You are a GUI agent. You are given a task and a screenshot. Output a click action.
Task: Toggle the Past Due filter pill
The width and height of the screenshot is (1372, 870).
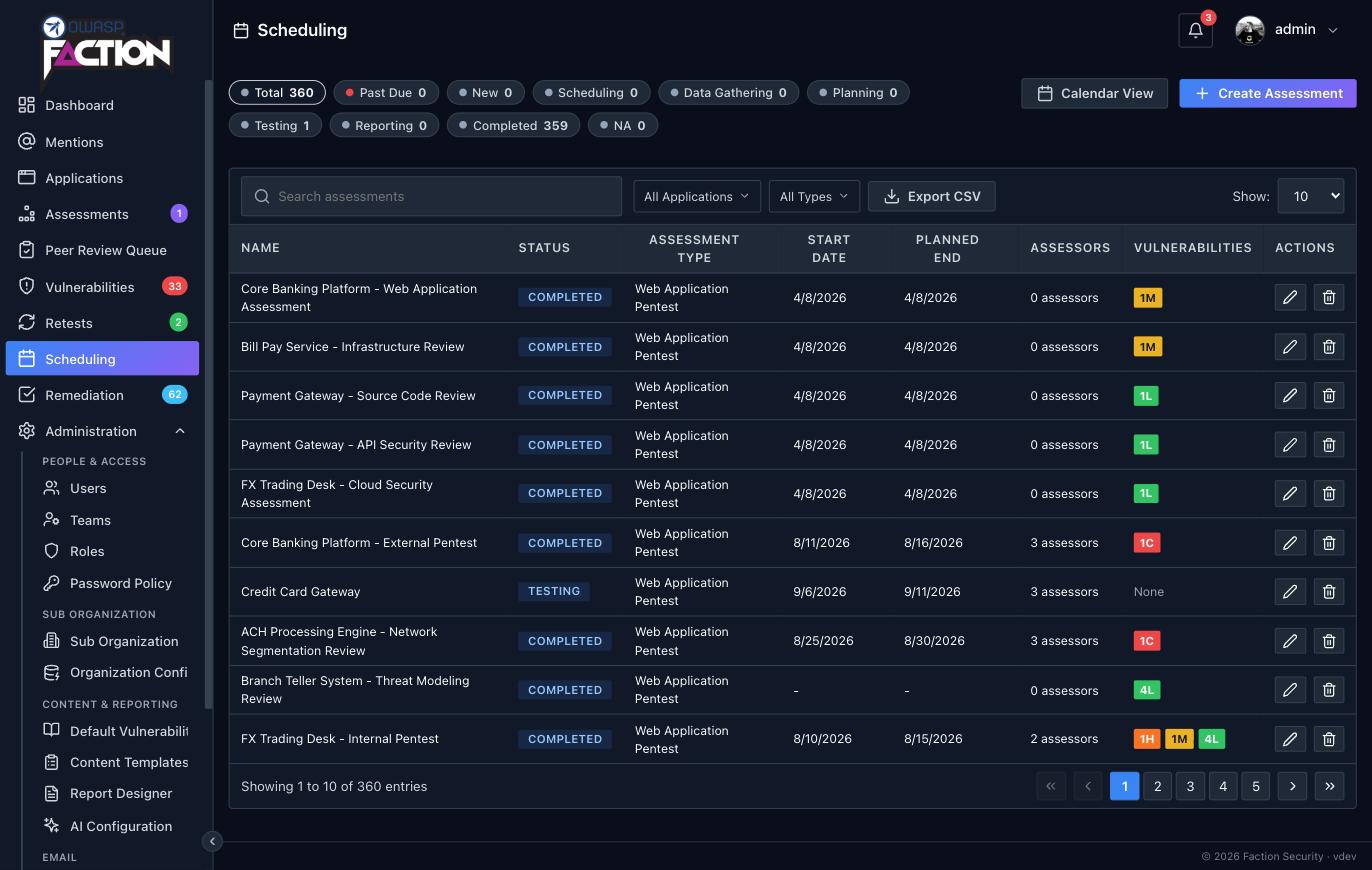(386, 93)
